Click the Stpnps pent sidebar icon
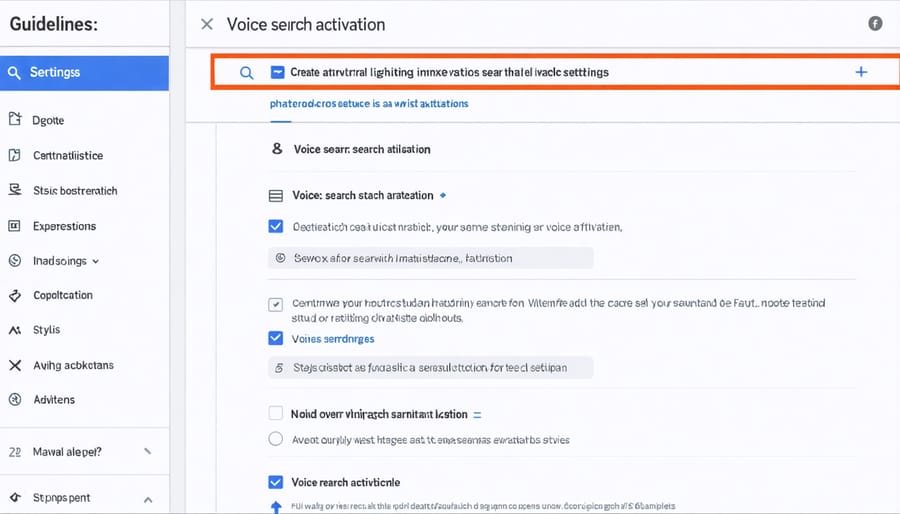Screen dimensions: 900x514 15,497
